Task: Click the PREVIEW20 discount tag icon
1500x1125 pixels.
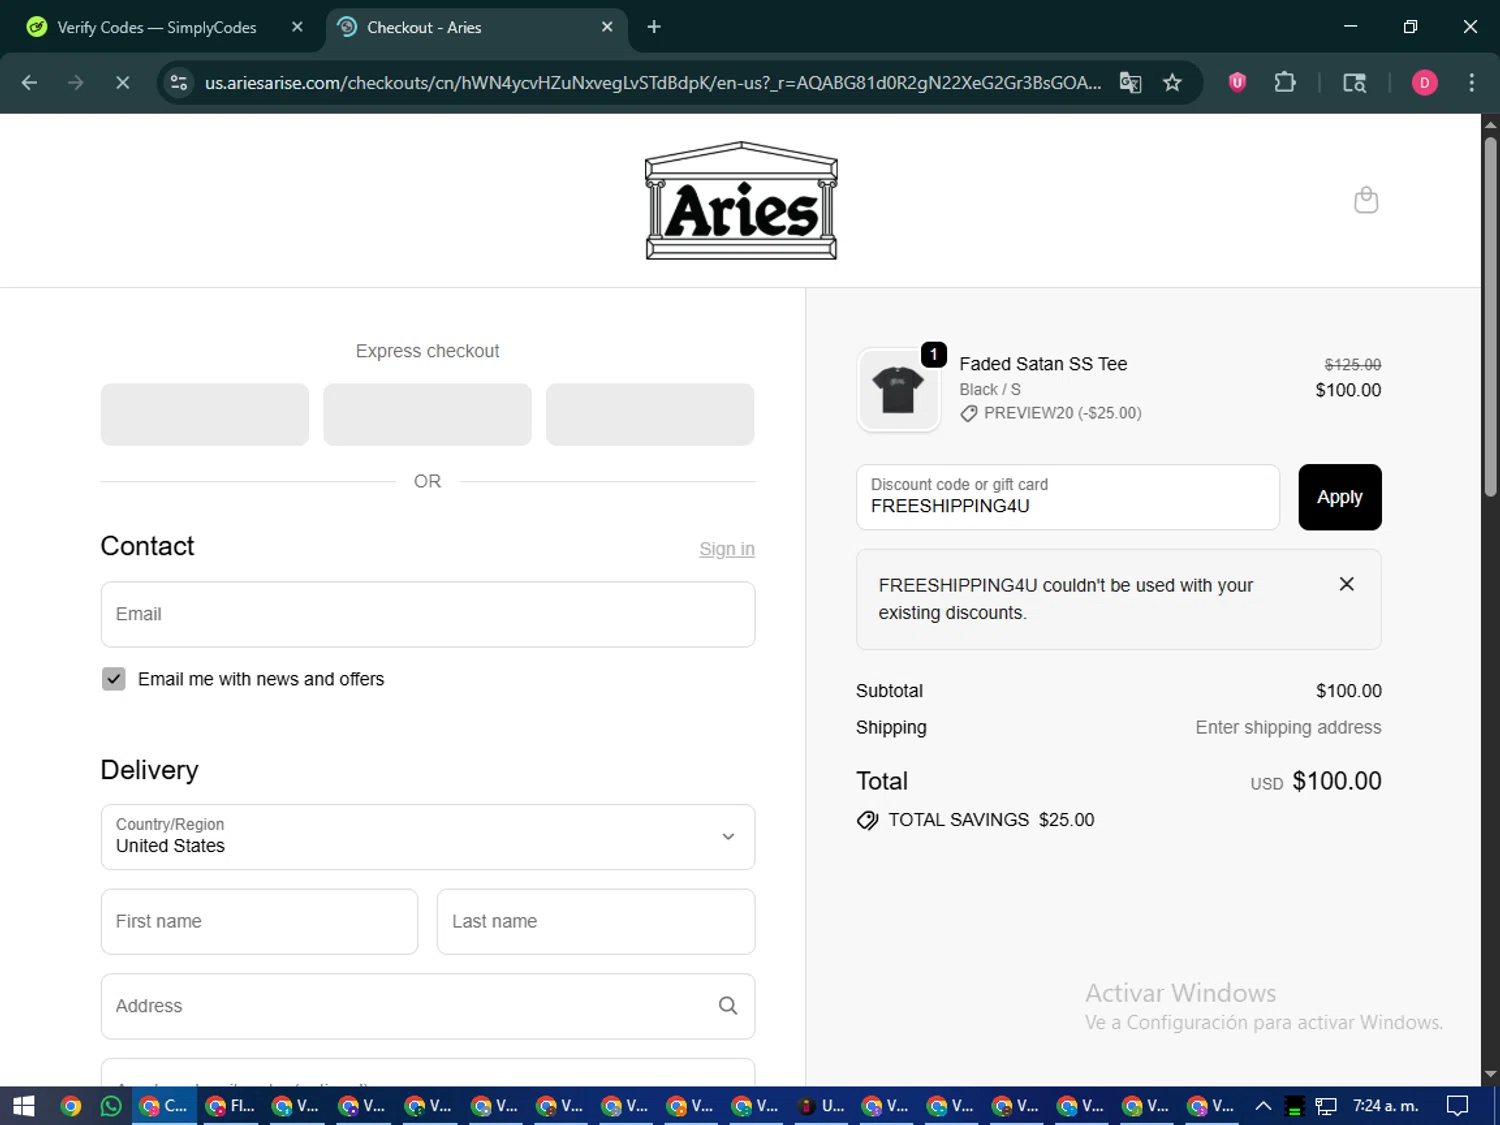Action: (968, 414)
